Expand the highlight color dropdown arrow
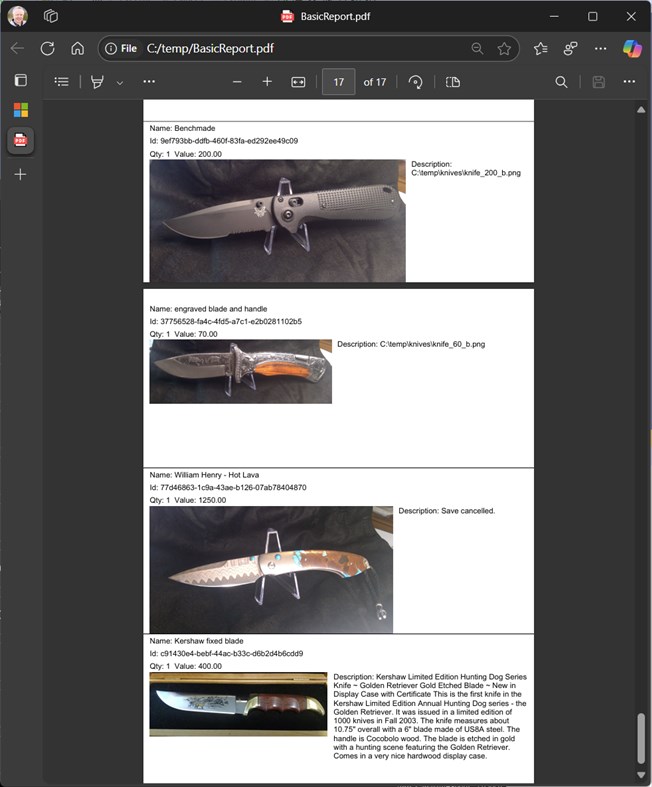652x787 pixels. [x=120, y=82]
